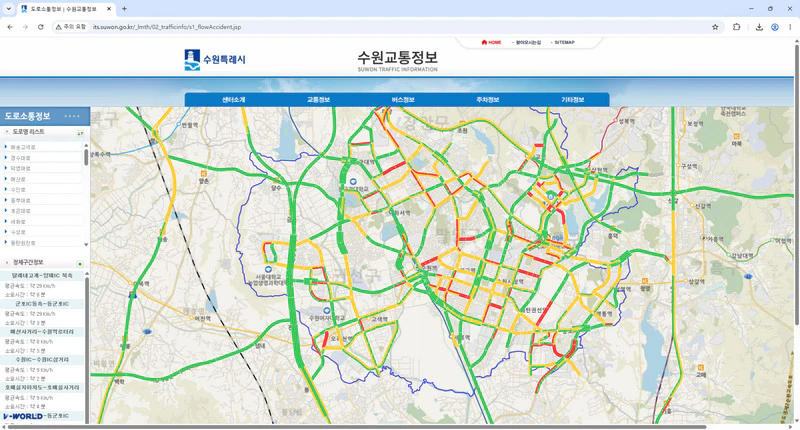The height and width of the screenshot is (430, 800).
Task: Click the not-secure warning in address bar
Action: 71,27
